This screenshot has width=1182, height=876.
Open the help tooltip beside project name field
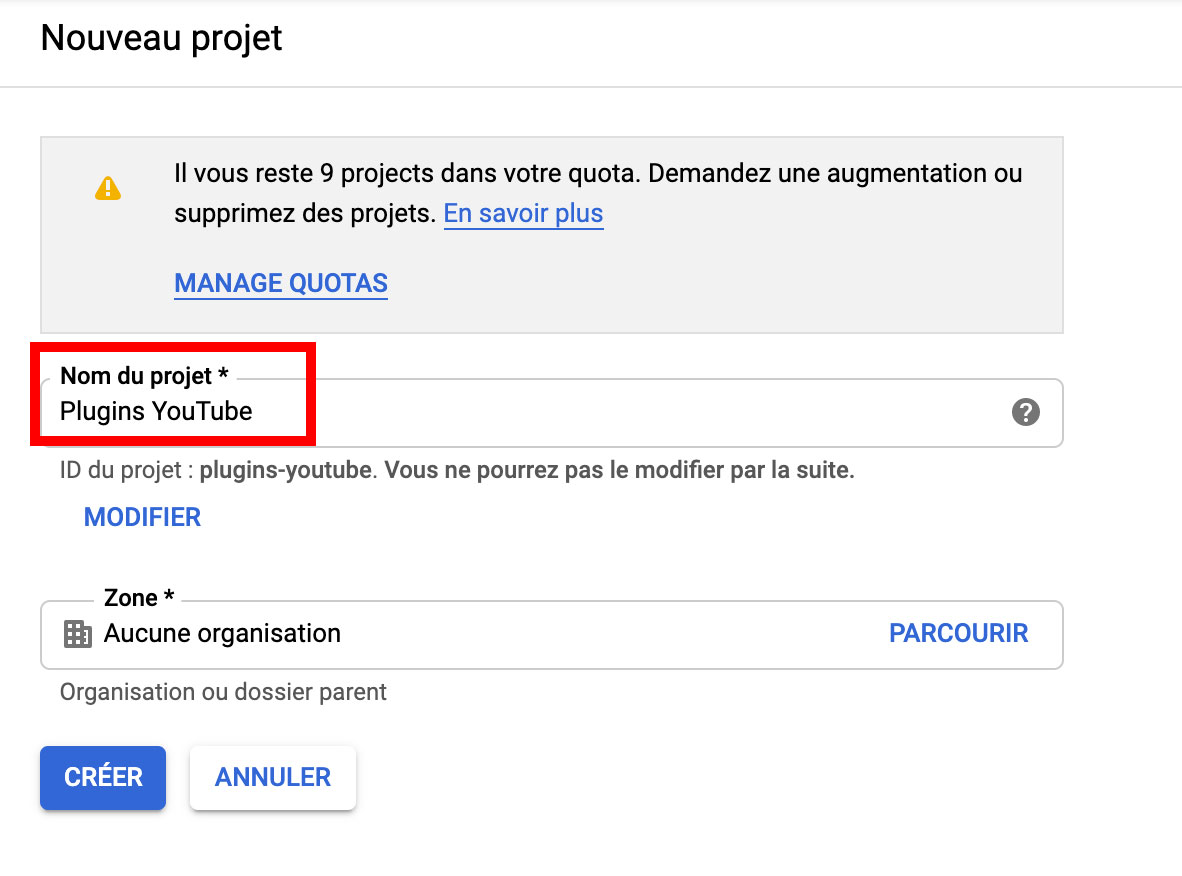pos(1026,412)
